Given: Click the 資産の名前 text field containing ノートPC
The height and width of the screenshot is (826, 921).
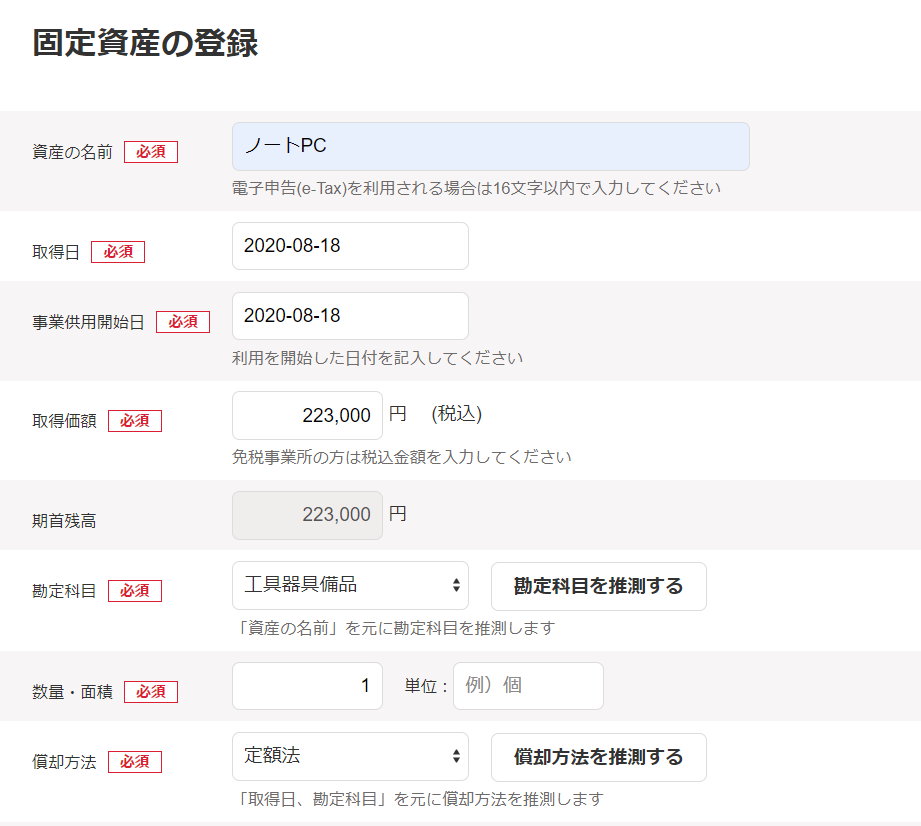Looking at the screenshot, I should click(x=490, y=146).
